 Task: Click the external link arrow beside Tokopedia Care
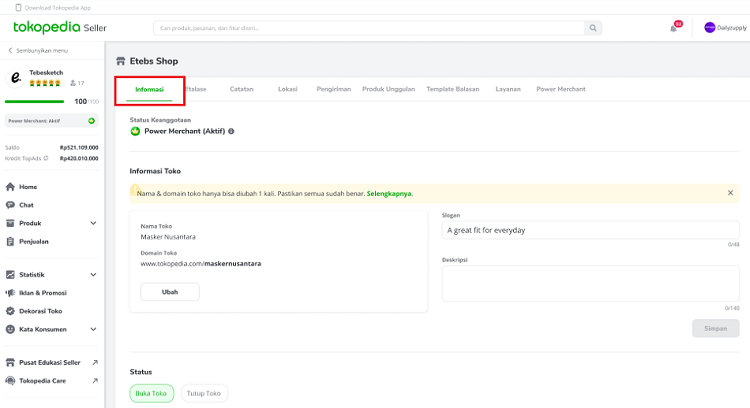point(95,381)
